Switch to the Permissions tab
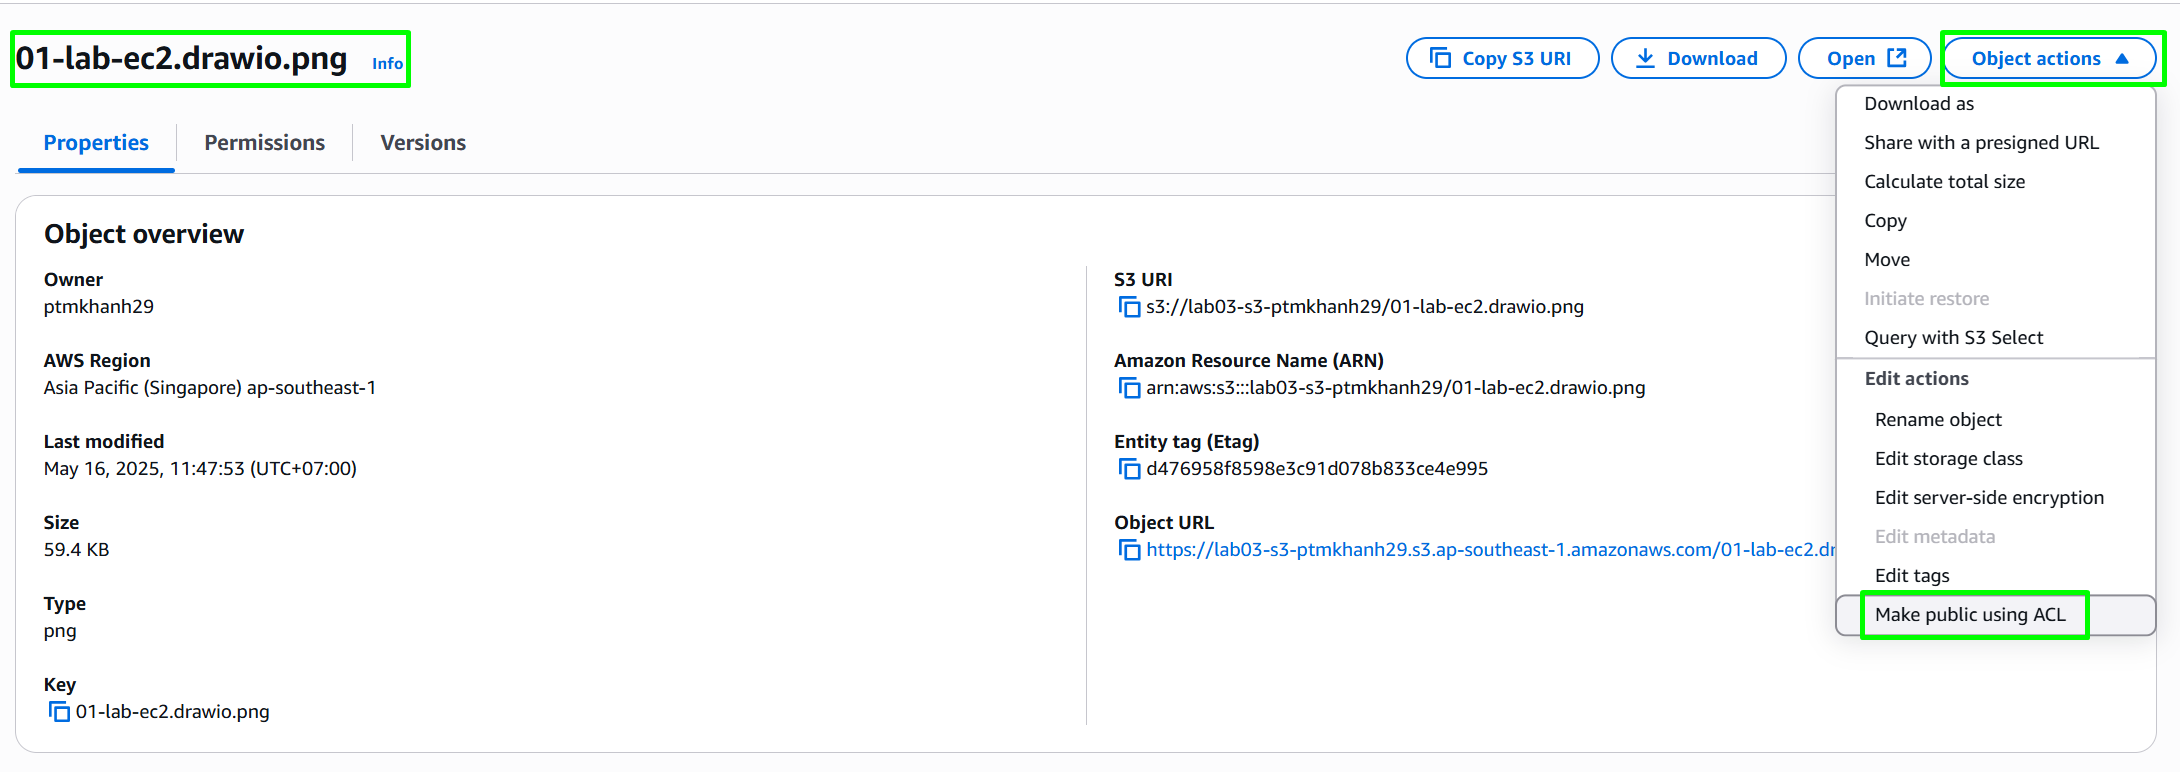This screenshot has height=772, width=2180. coord(264,143)
